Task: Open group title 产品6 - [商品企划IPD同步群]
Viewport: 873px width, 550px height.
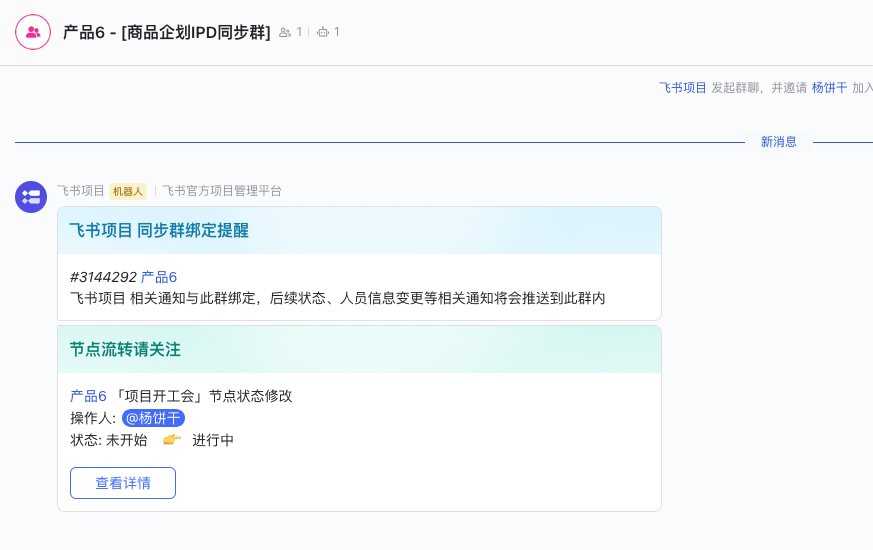Action: point(166,32)
